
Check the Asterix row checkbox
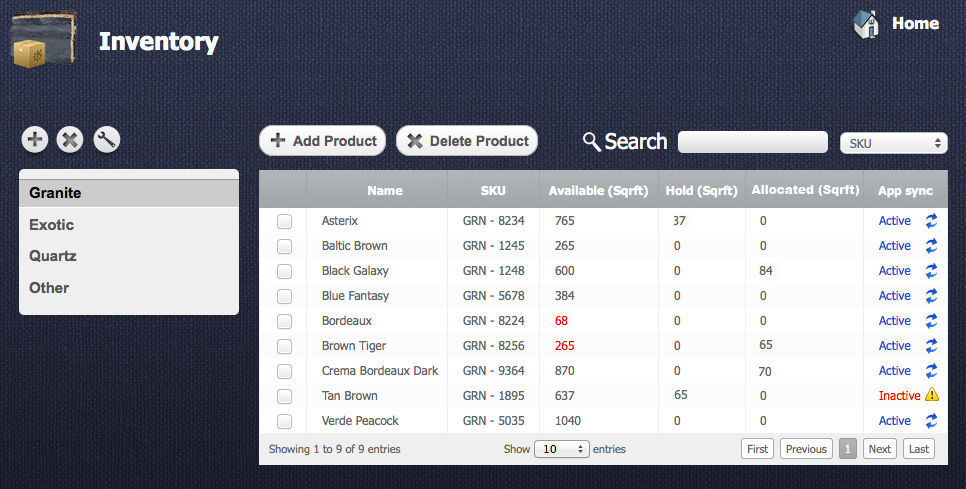(284, 221)
